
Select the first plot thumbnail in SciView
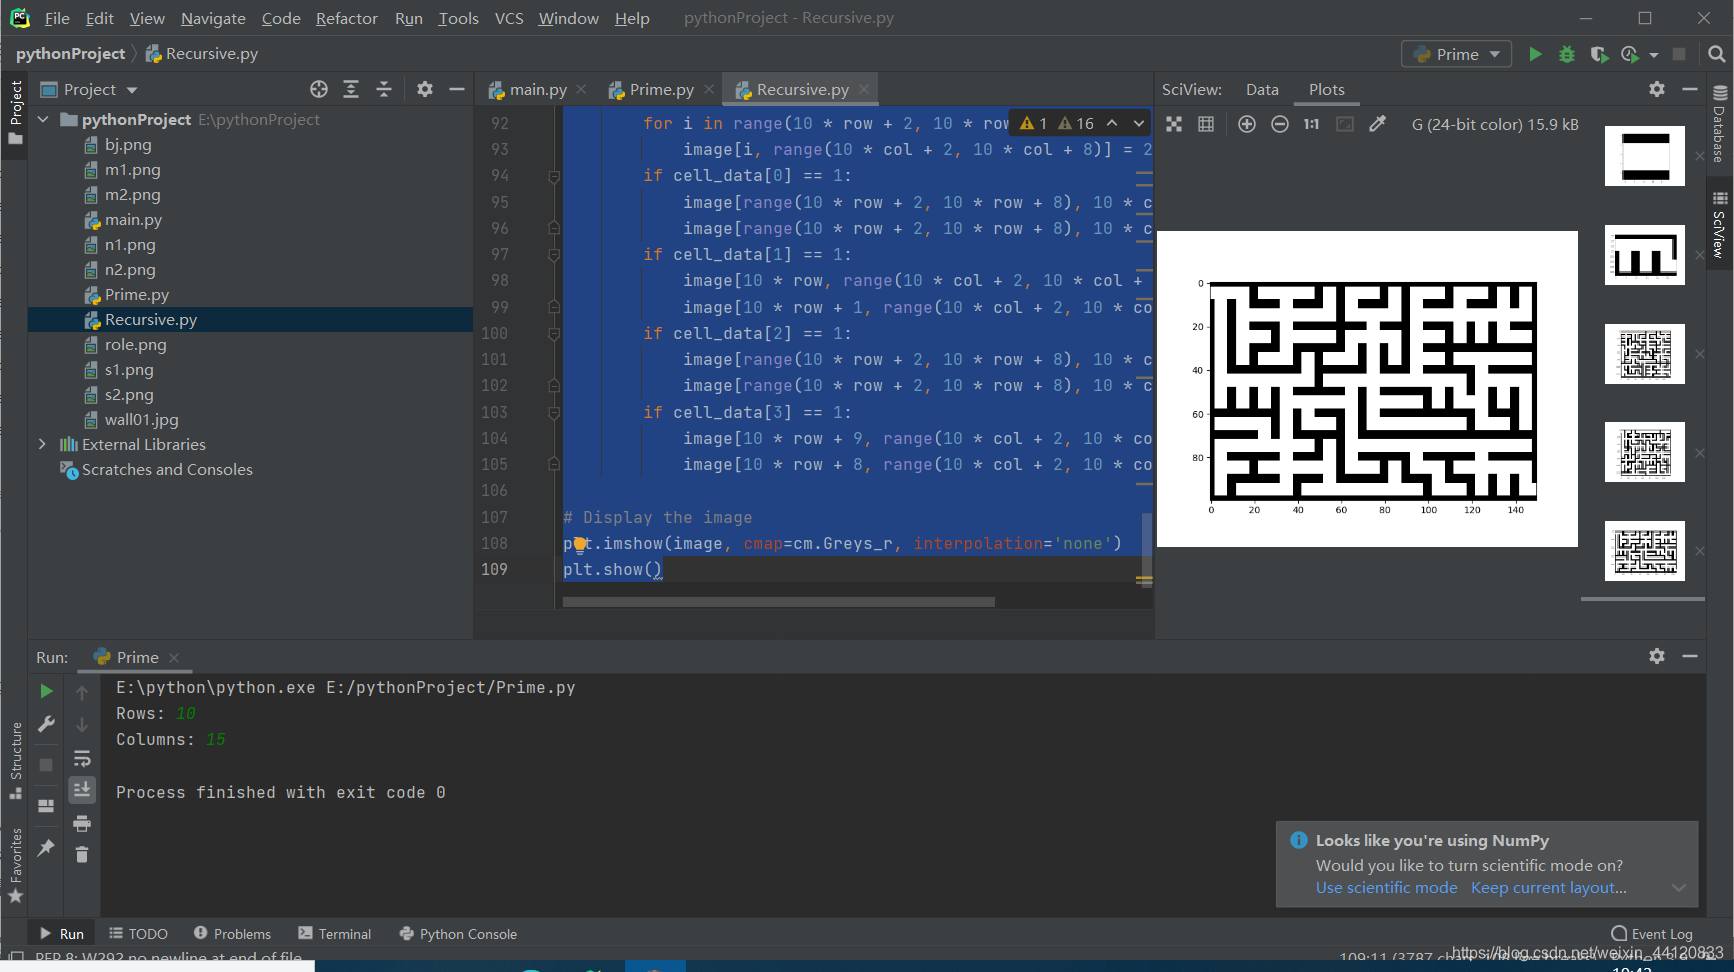[1645, 156]
